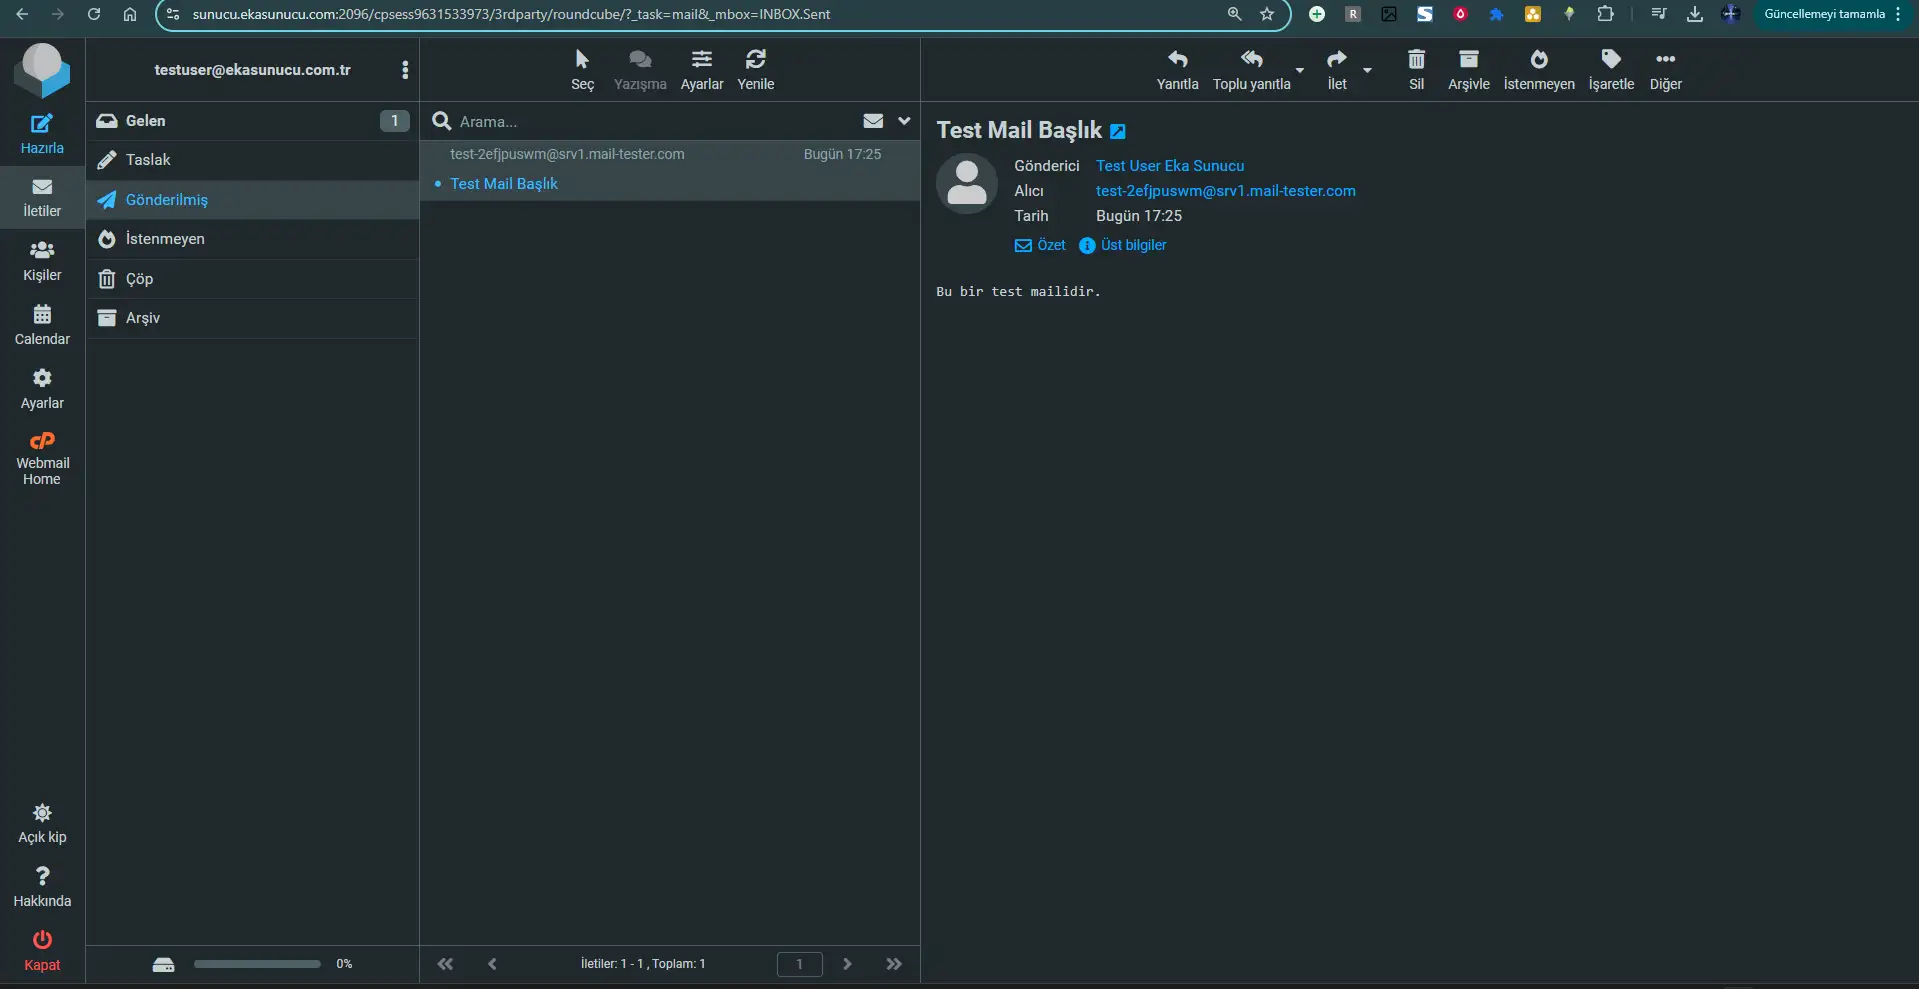Viewport: 1919px width, 989px height.
Task: Reload the page with browser refresh
Action: pyautogui.click(x=94, y=14)
